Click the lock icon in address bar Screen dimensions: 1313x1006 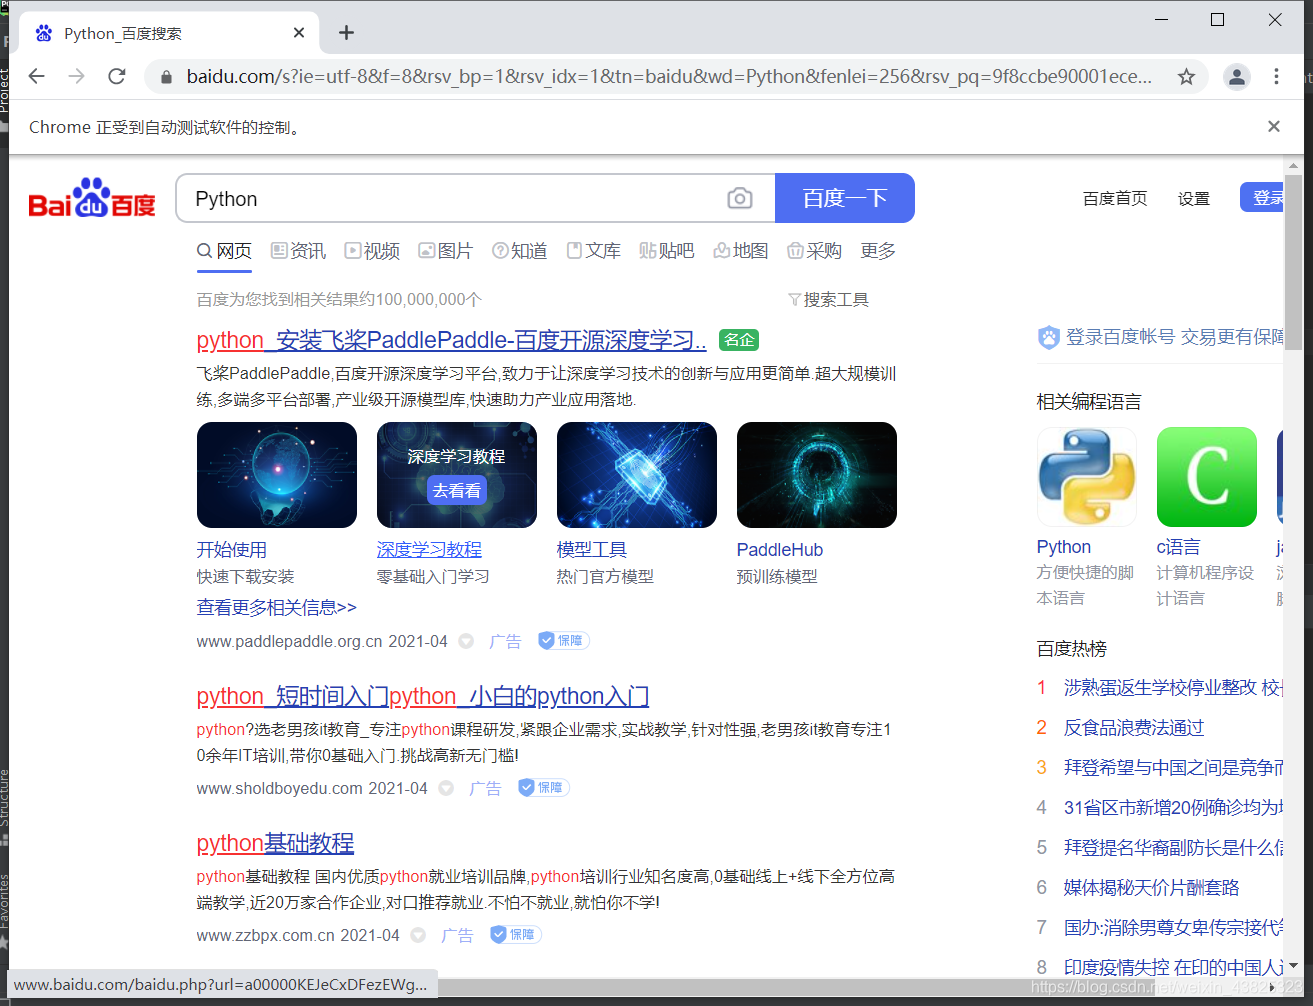(x=166, y=77)
